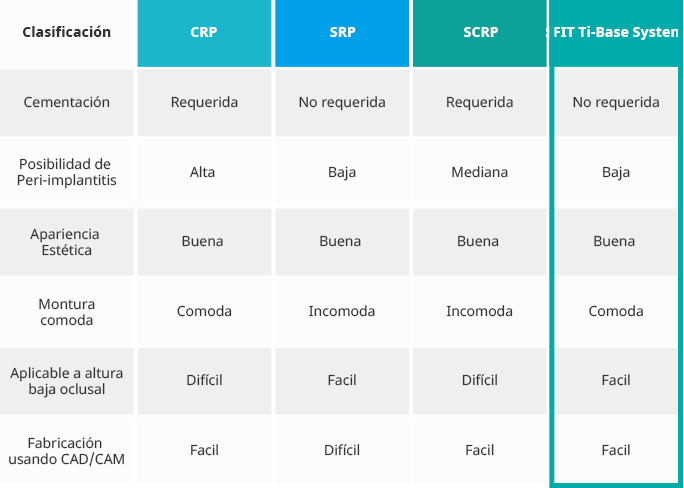The image size is (684, 488).
Task: Click the Montura comoda row label
Action: tap(67, 311)
